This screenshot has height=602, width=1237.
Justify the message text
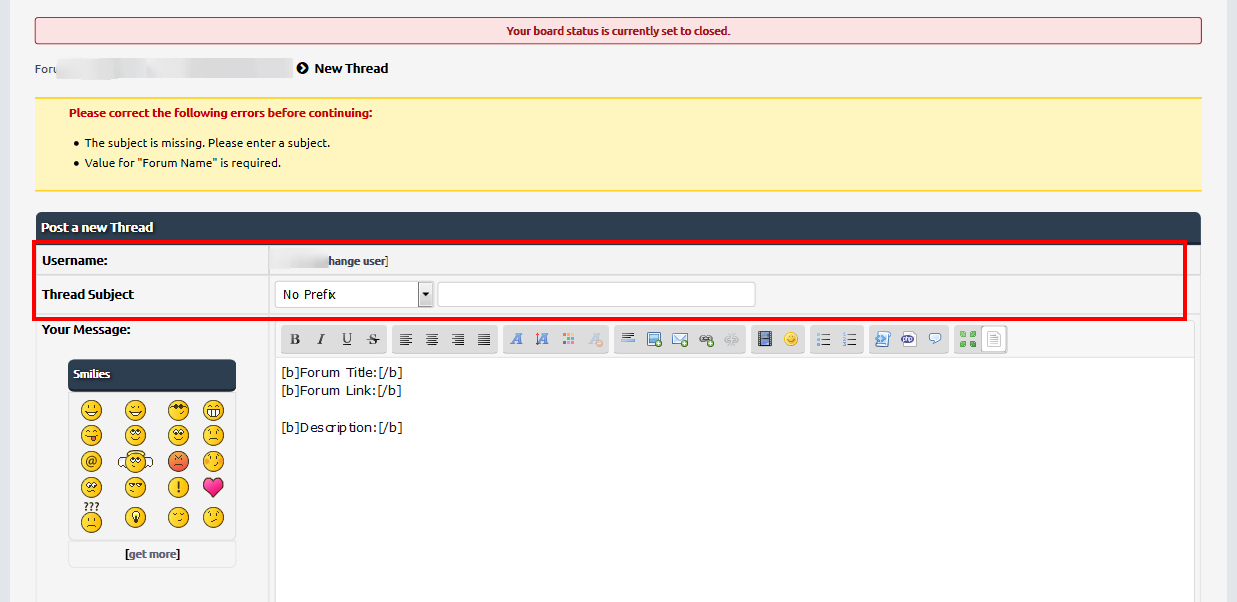pyautogui.click(x=484, y=340)
